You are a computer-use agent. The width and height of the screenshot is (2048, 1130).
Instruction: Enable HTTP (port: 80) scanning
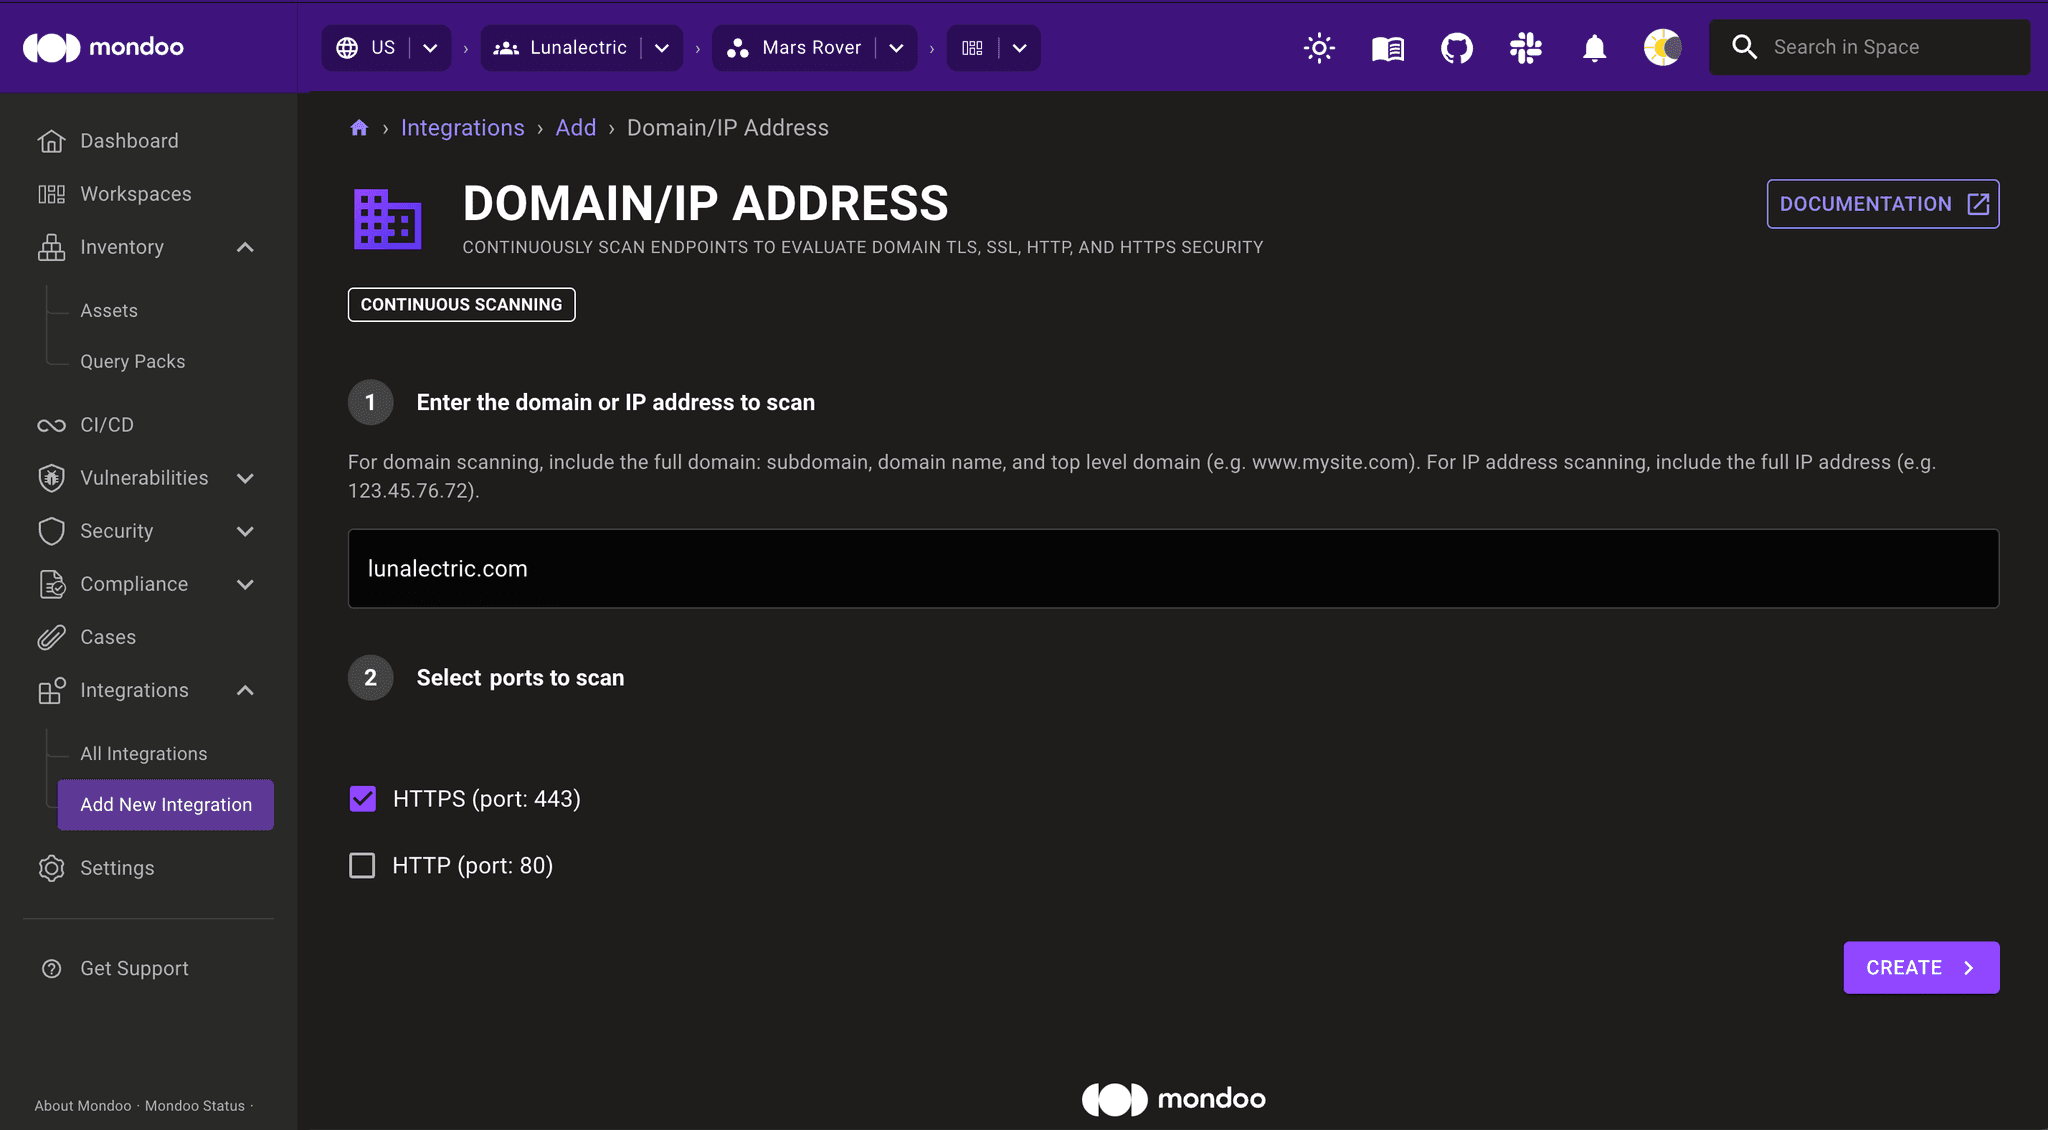coord(362,865)
